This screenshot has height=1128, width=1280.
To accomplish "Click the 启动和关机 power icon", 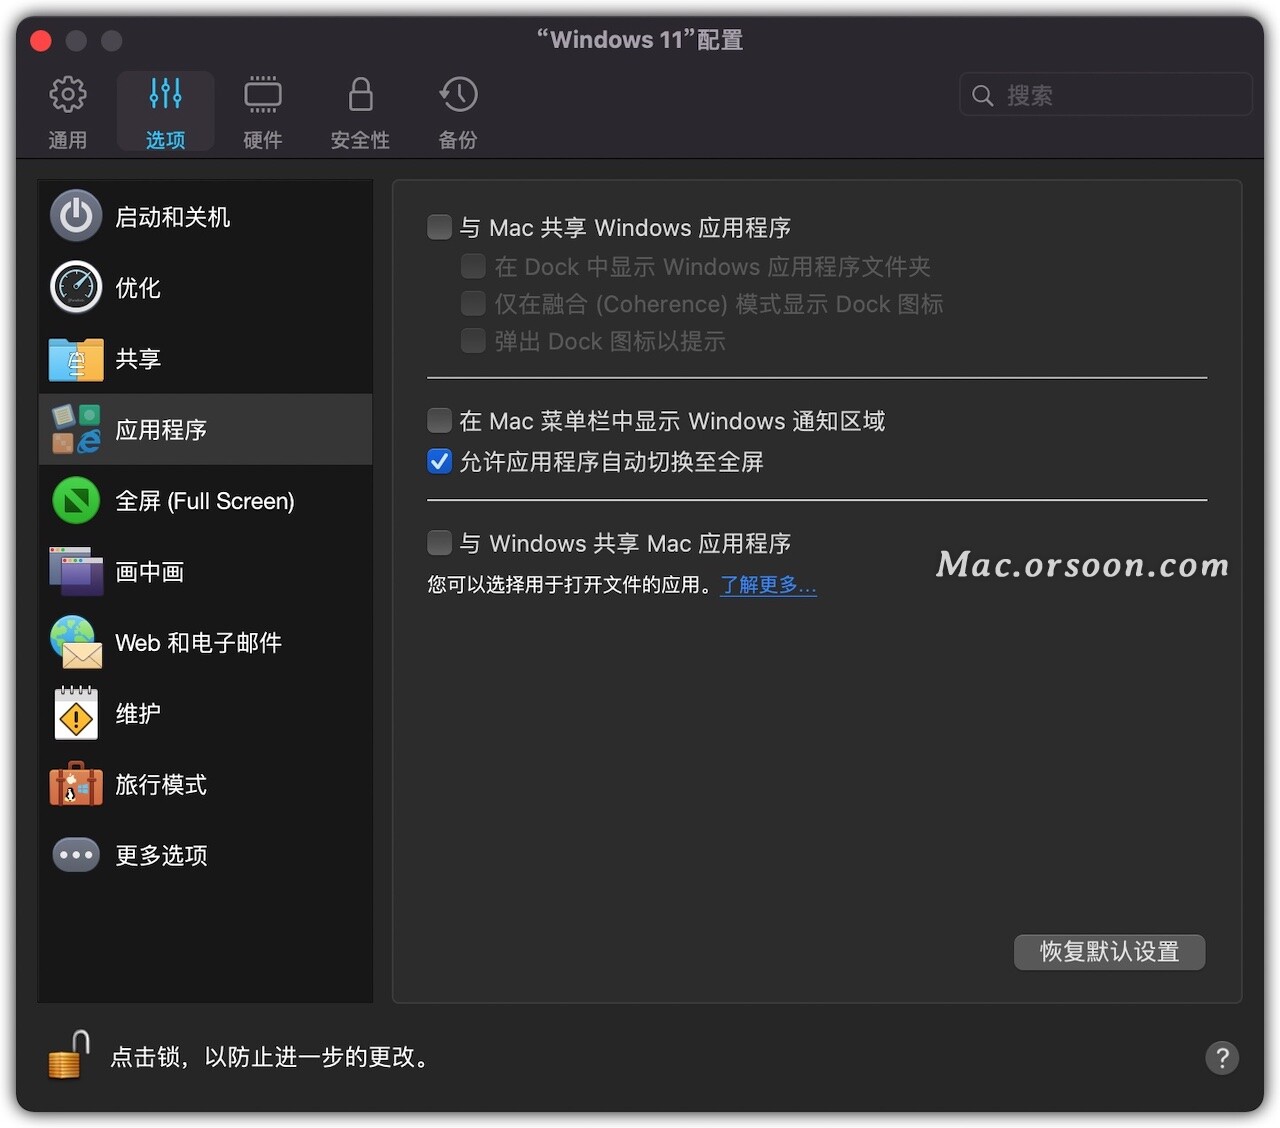I will click(76, 216).
